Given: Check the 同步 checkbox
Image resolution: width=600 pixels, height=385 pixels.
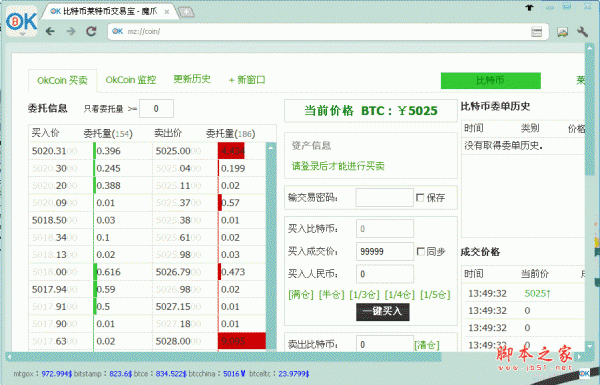Looking at the screenshot, I should [x=421, y=251].
